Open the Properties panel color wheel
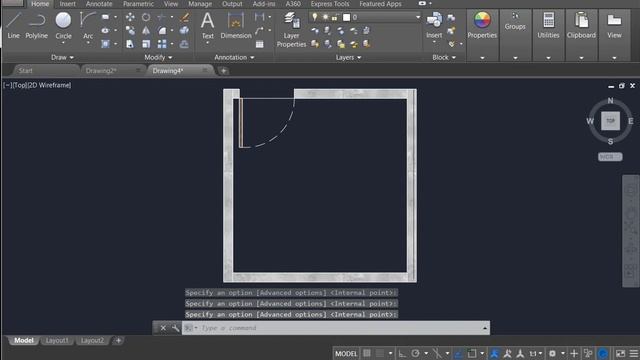Screen dimensions: 640x360 click(482, 20)
